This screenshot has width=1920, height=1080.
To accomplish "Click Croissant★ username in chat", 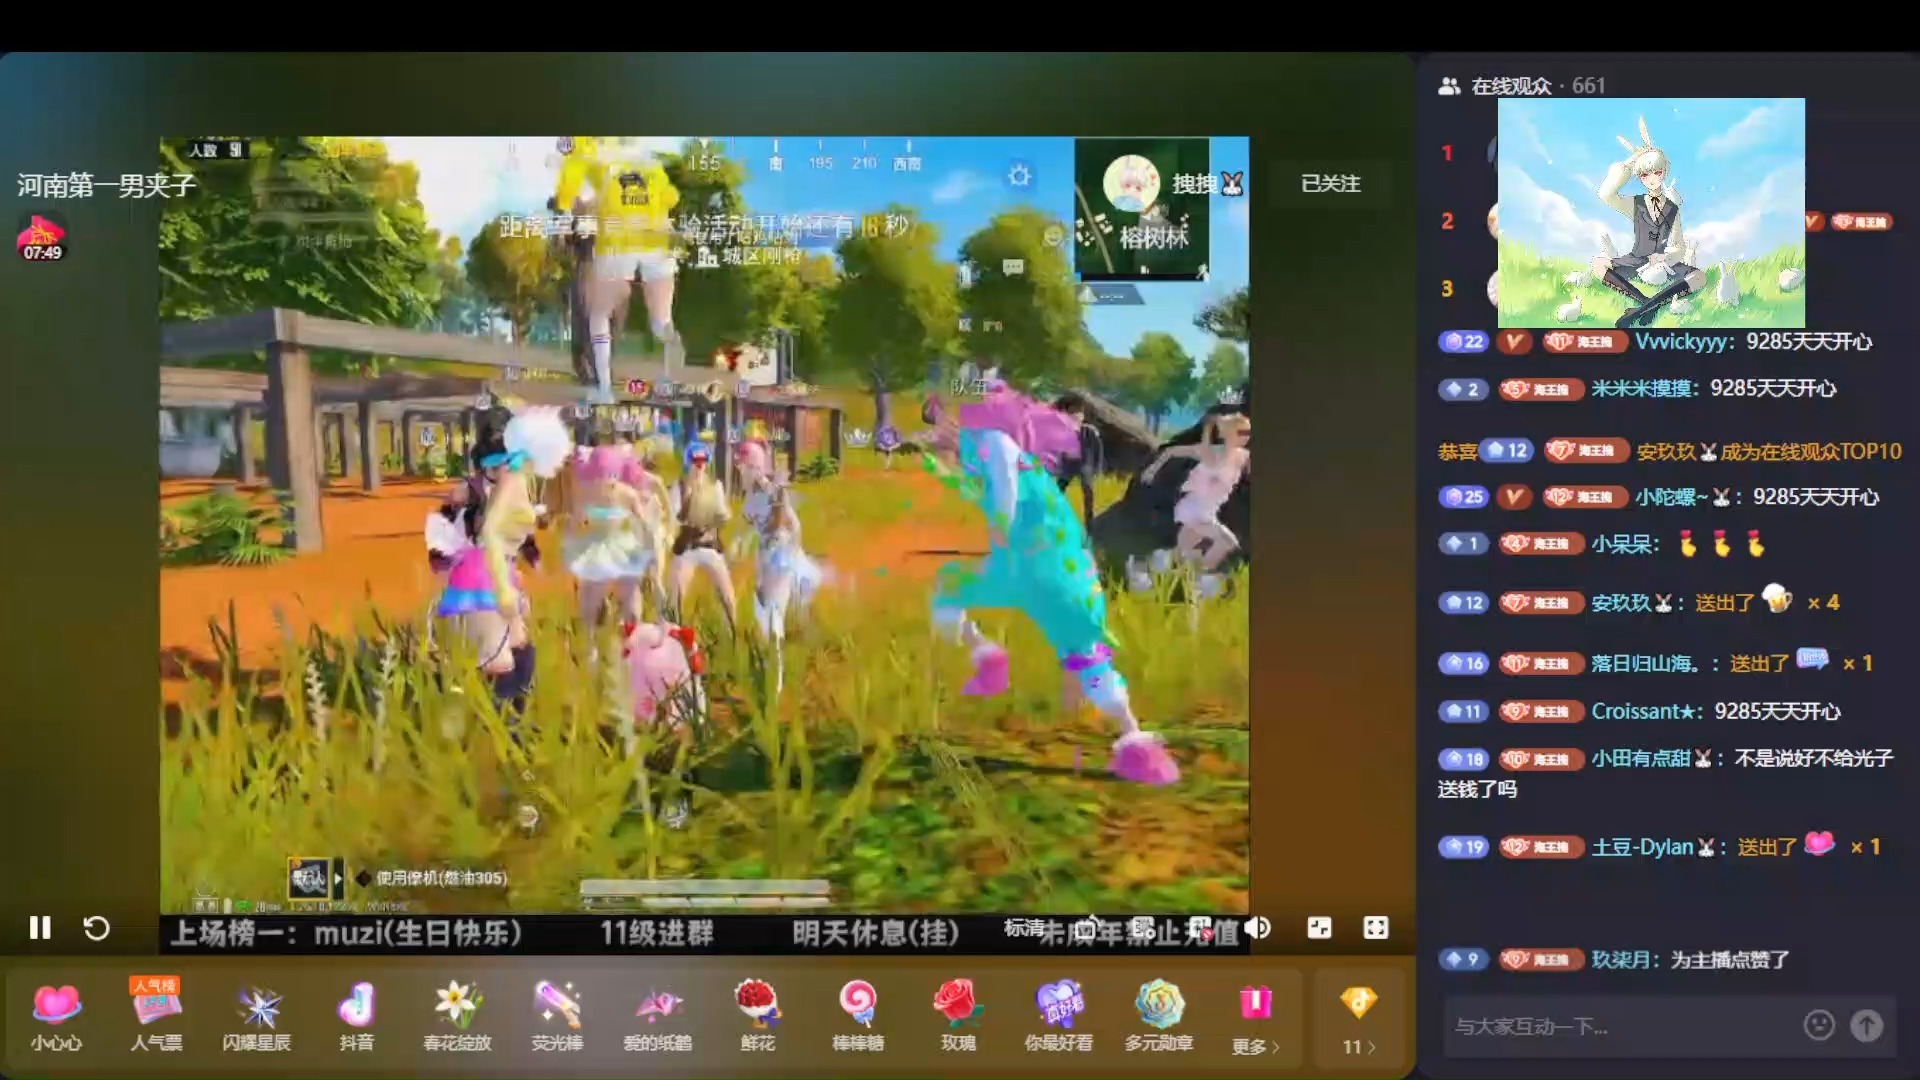I will [x=1646, y=711].
